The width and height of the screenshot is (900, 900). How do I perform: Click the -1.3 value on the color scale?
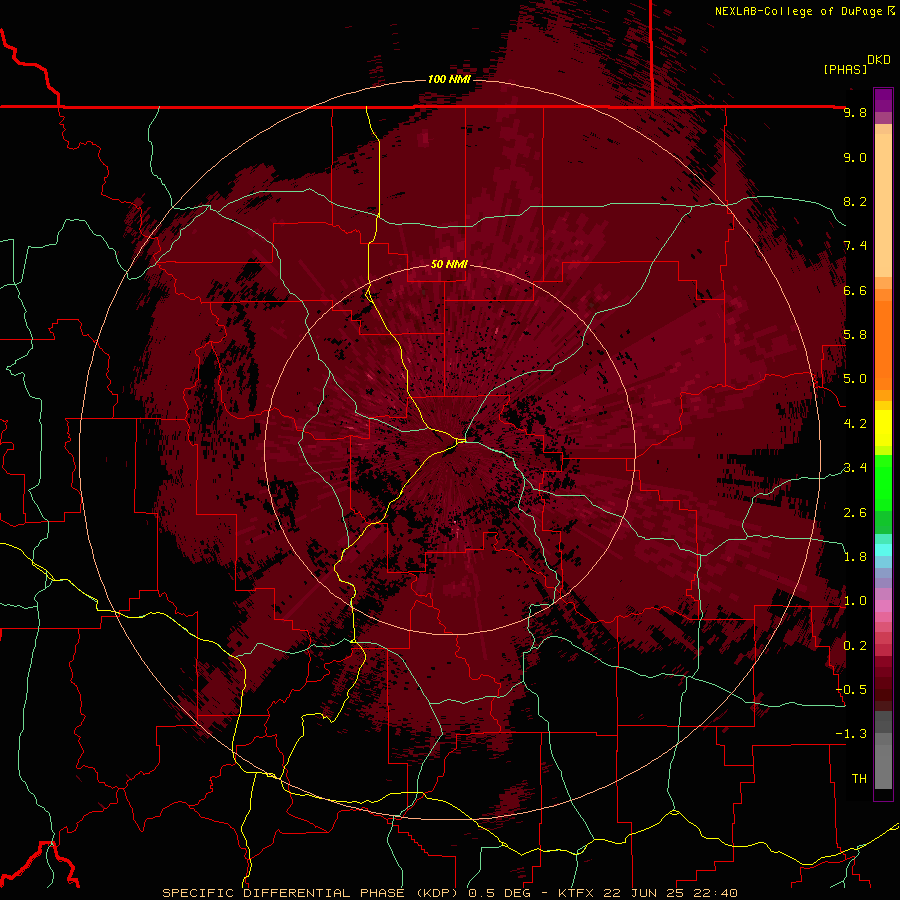pos(852,734)
